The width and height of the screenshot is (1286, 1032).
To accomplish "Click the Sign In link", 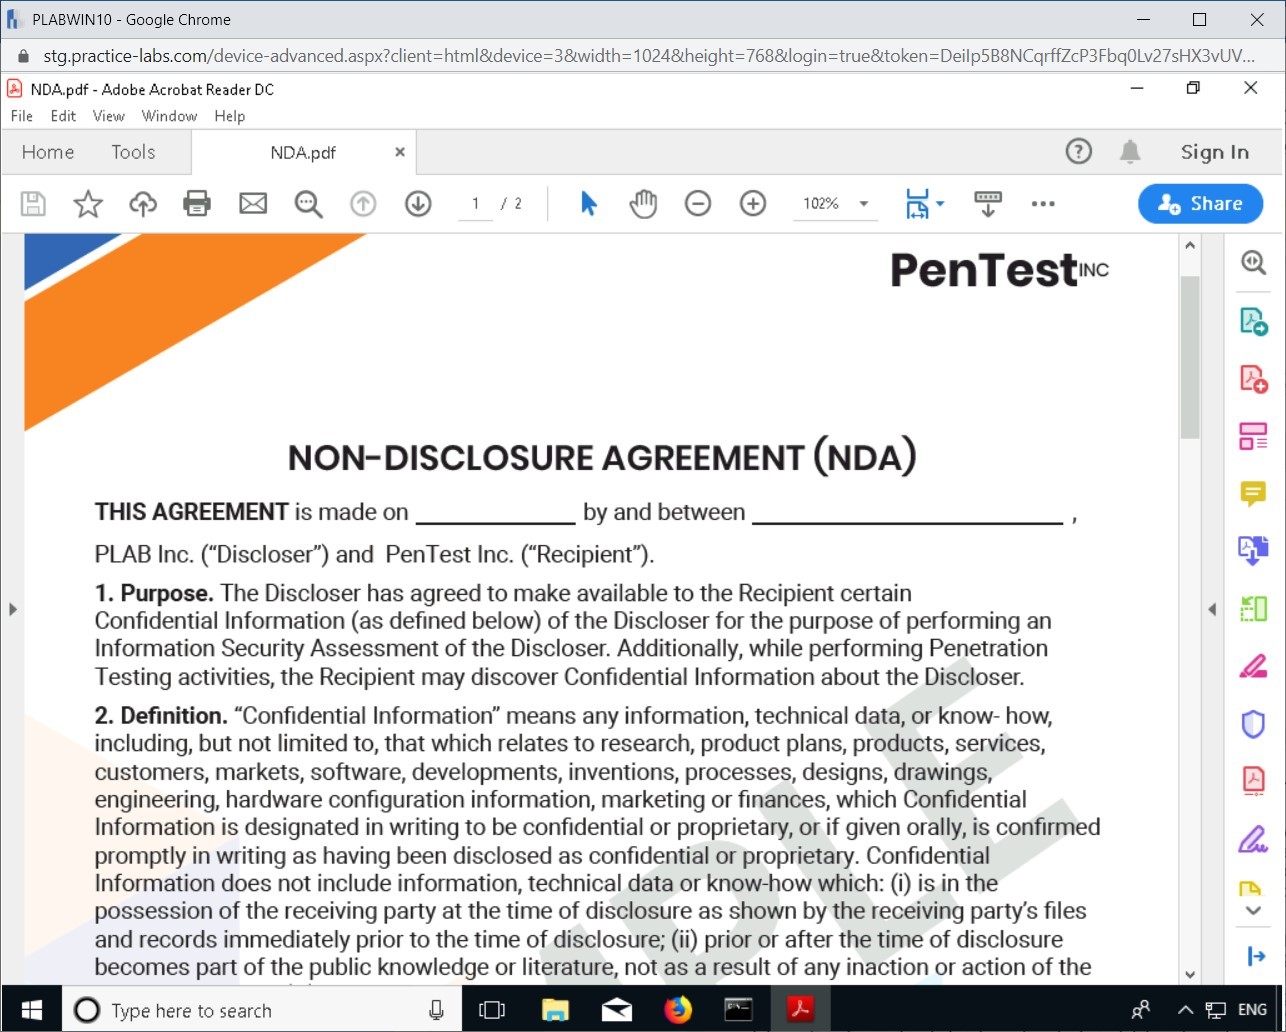I will (x=1214, y=152).
